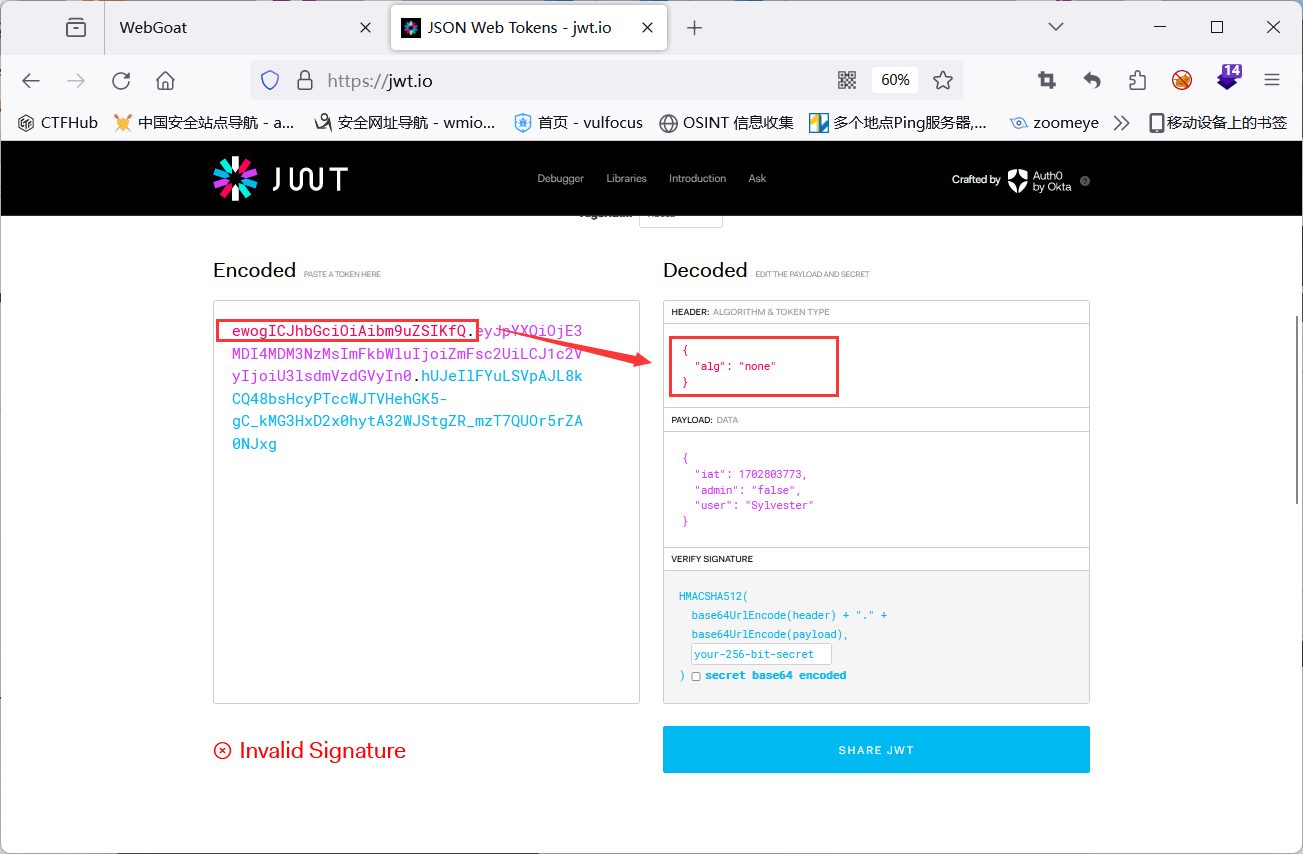Close the jwt.io tab
The image size is (1303, 854).
pyautogui.click(x=648, y=28)
